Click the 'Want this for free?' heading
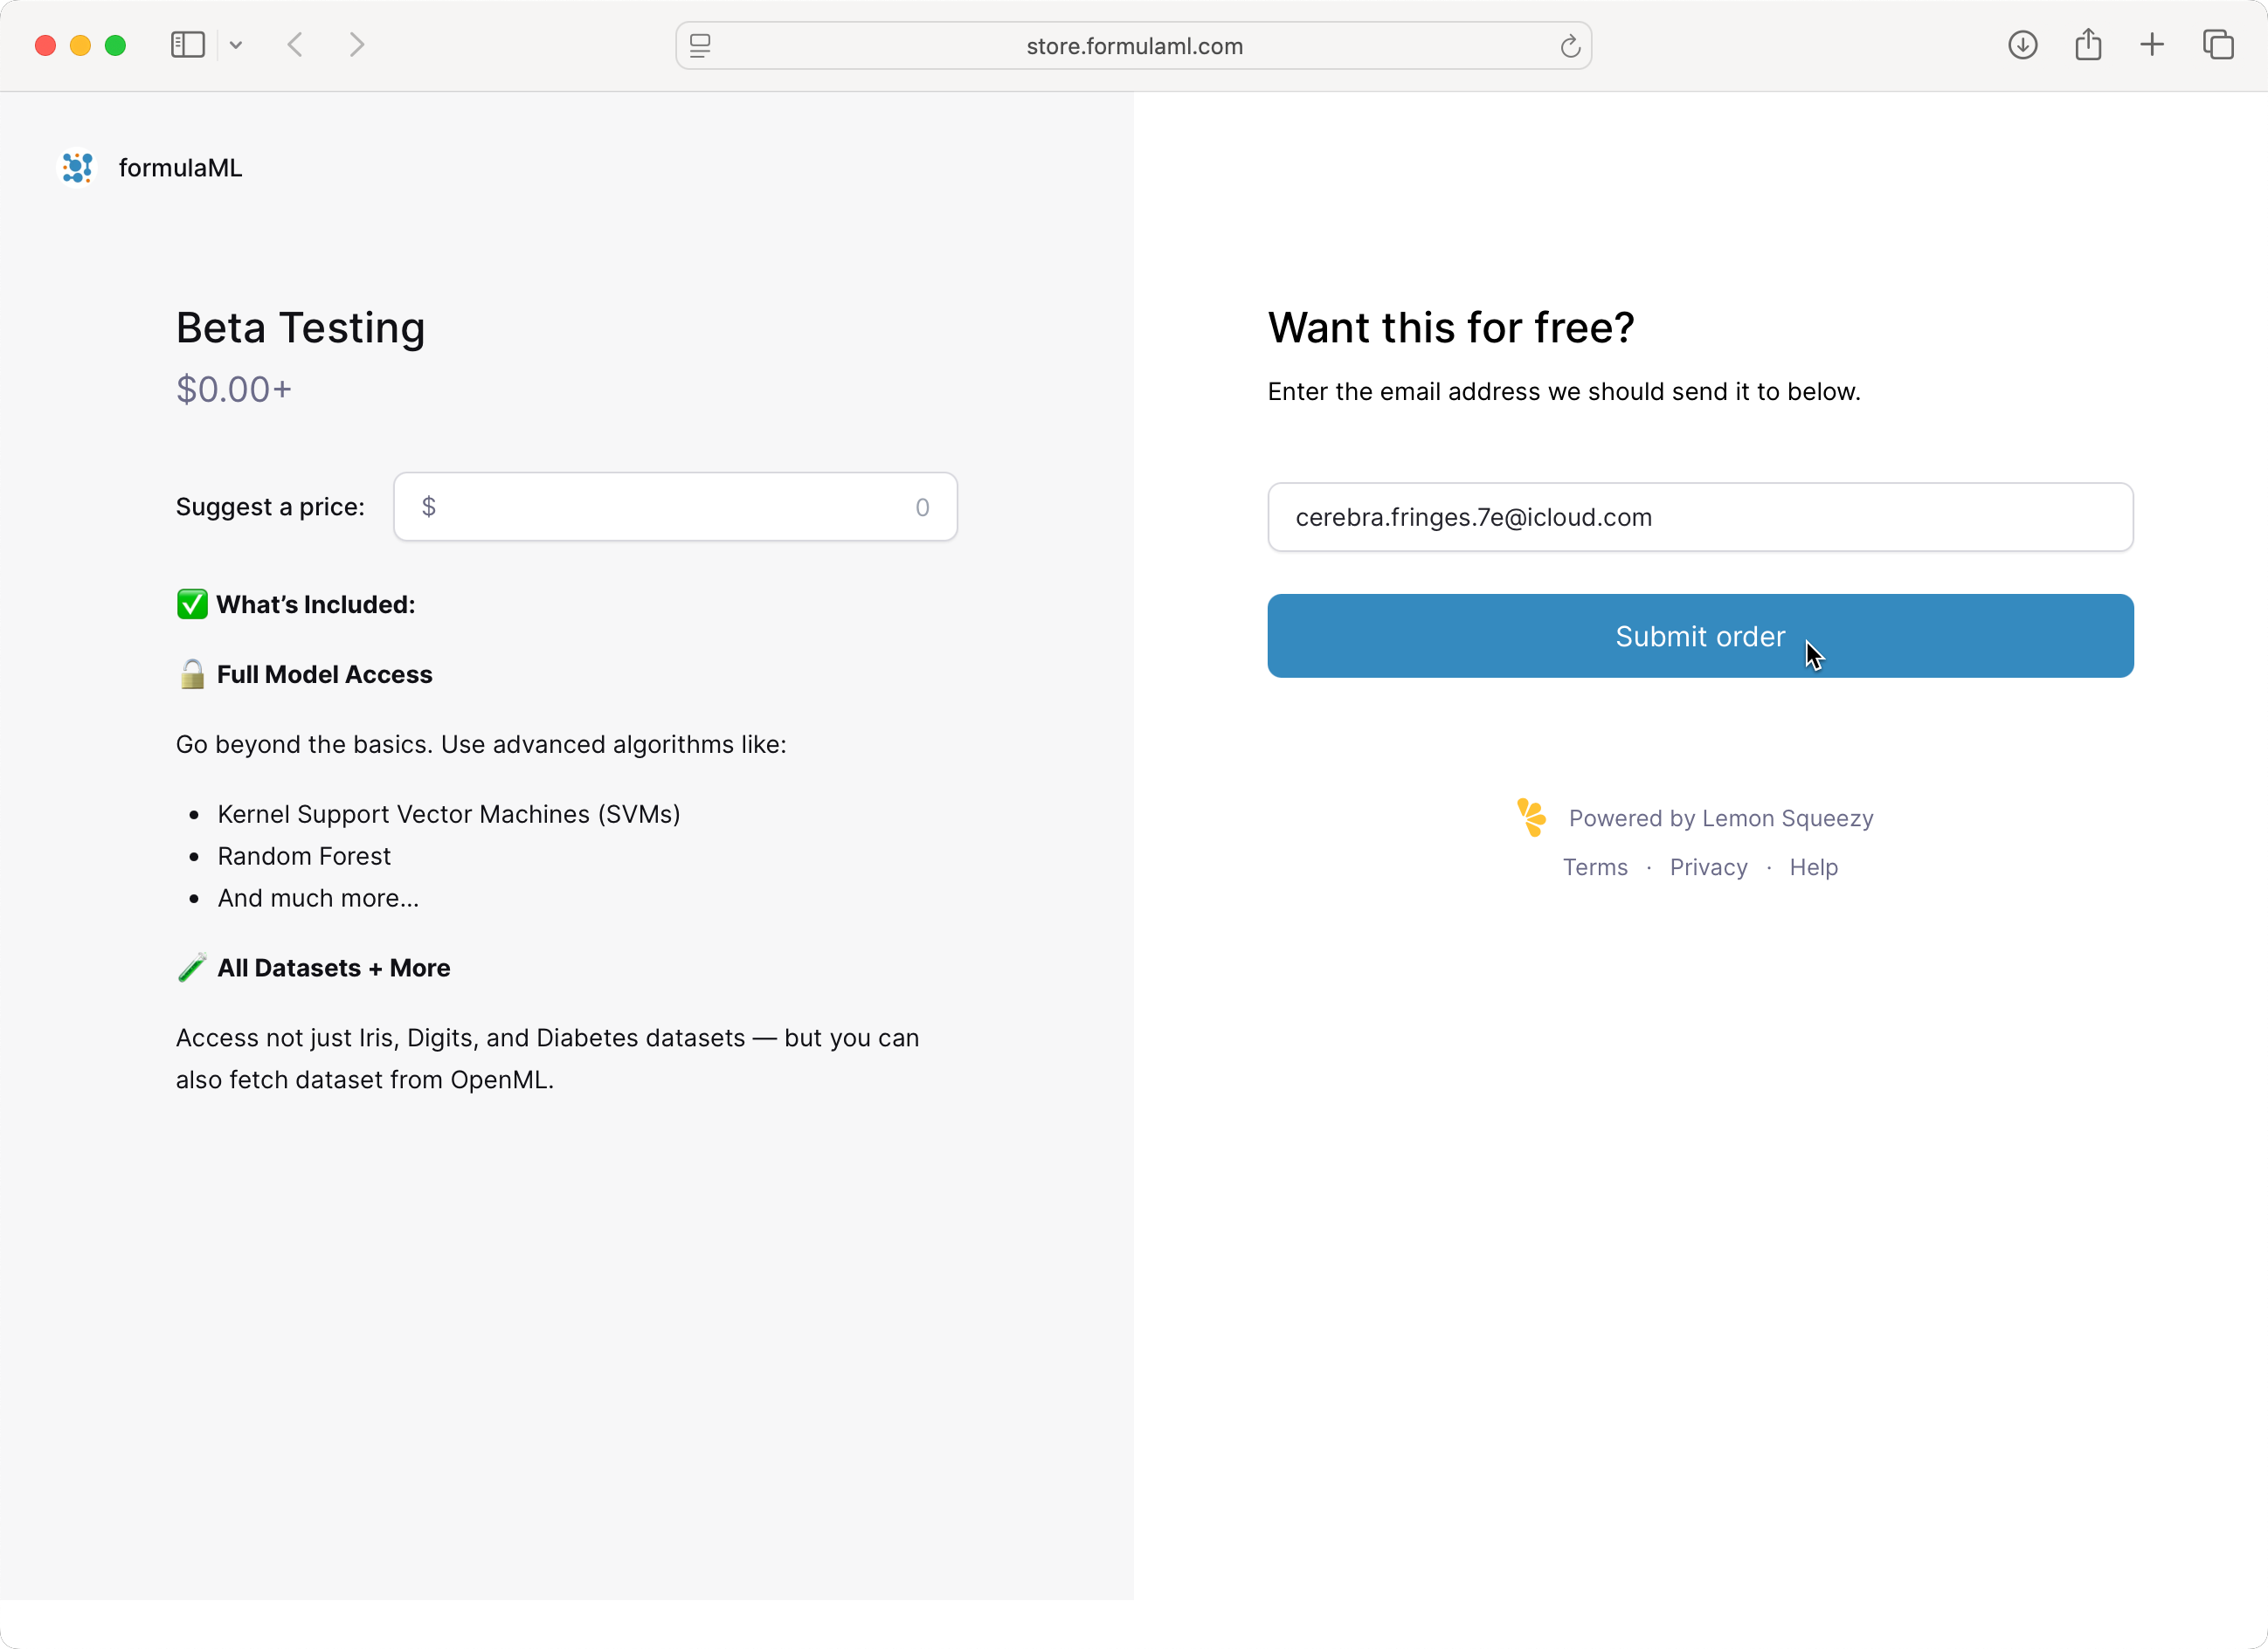The width and height of the screenshot is (2268, 1649). (1451, 328)
